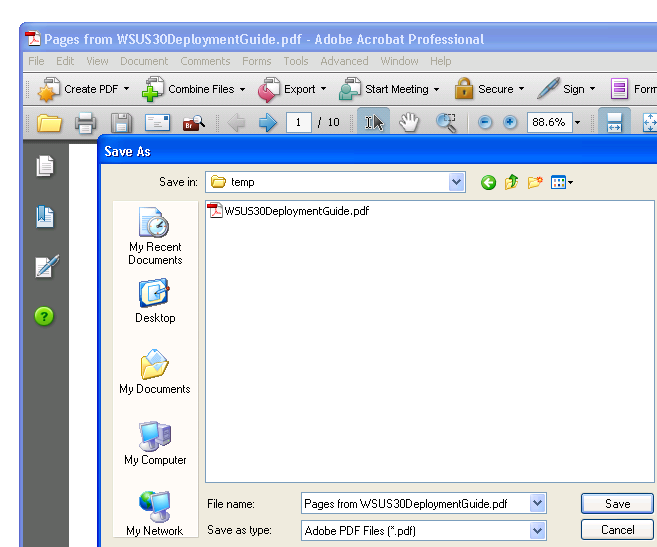657x547 pixels.
Task: Click the Email envelope icon
Action: (x=157, y=123)
